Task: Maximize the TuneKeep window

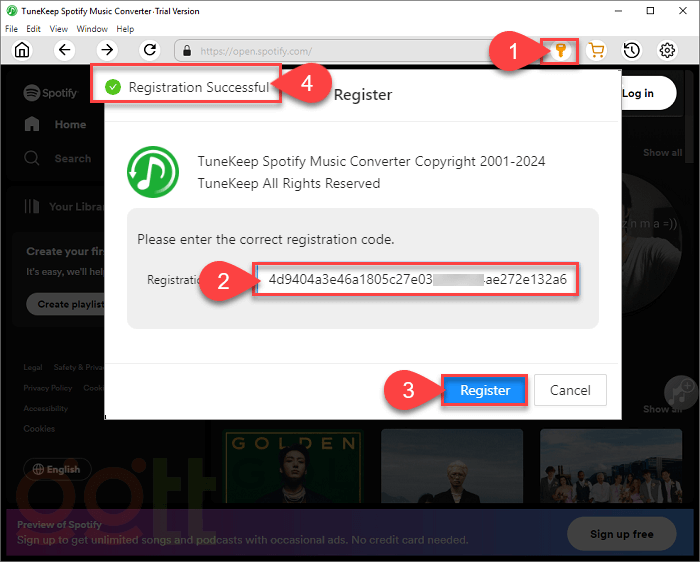Action: (x=650, y=11)
